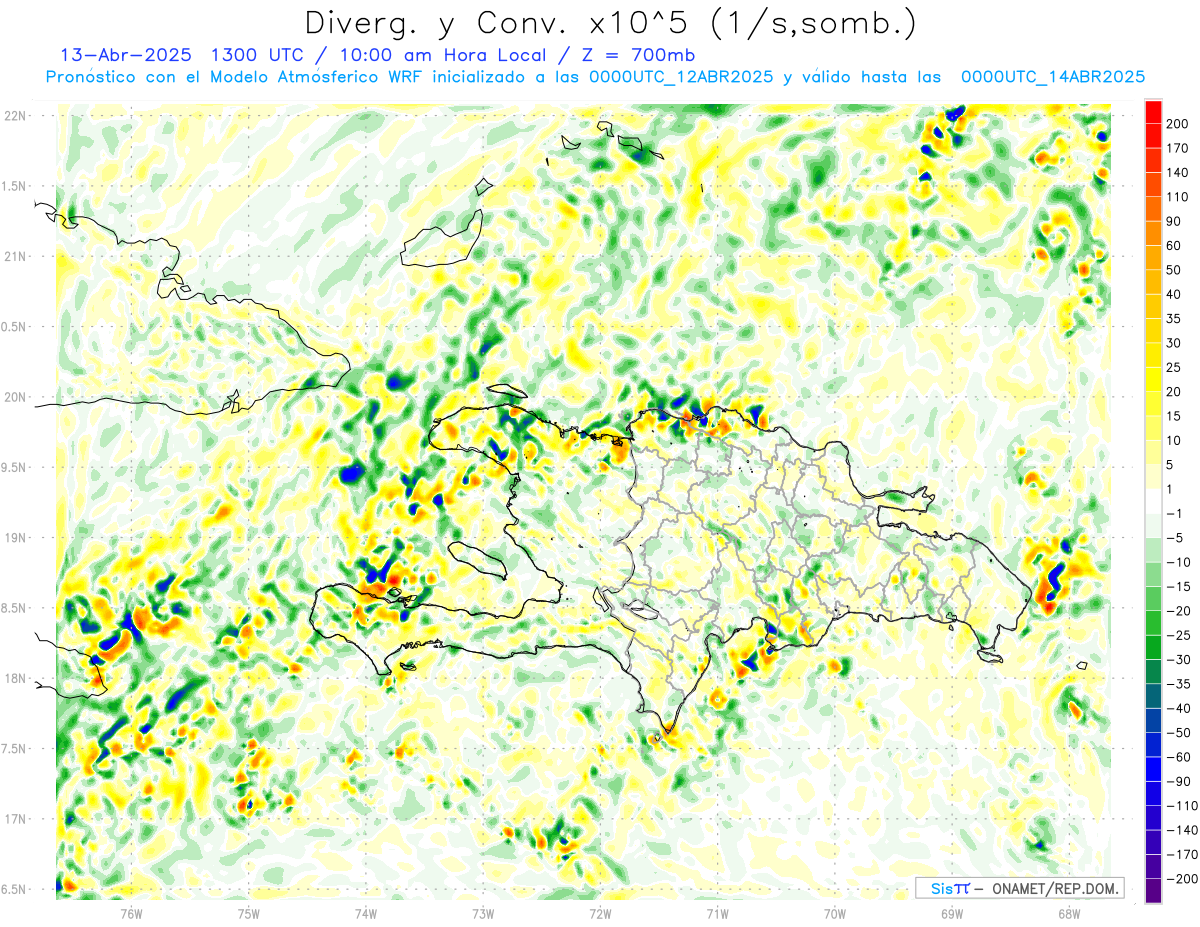Screen dimensions: 1200x927
Task: Click the positive '15' color scale label
Action: coord(1175,416)
